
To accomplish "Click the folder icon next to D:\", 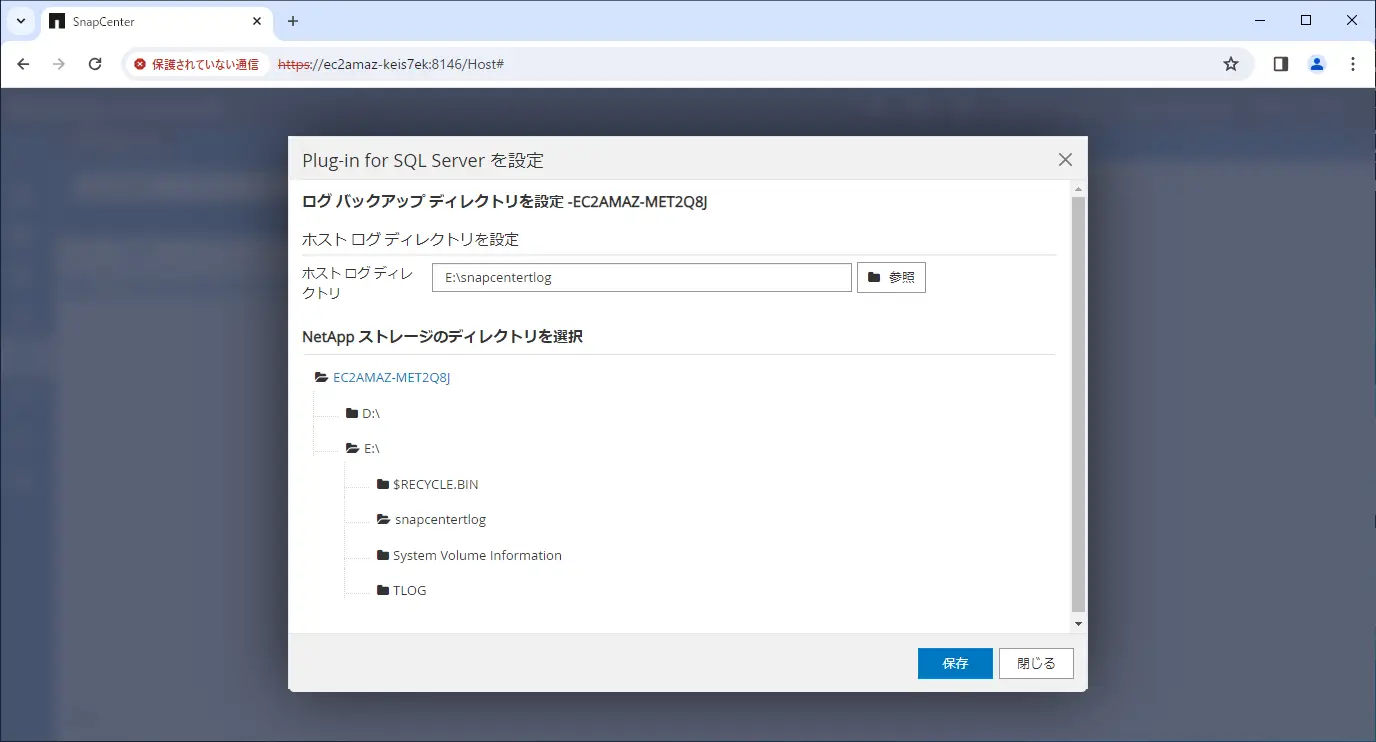I will [352, 413].
